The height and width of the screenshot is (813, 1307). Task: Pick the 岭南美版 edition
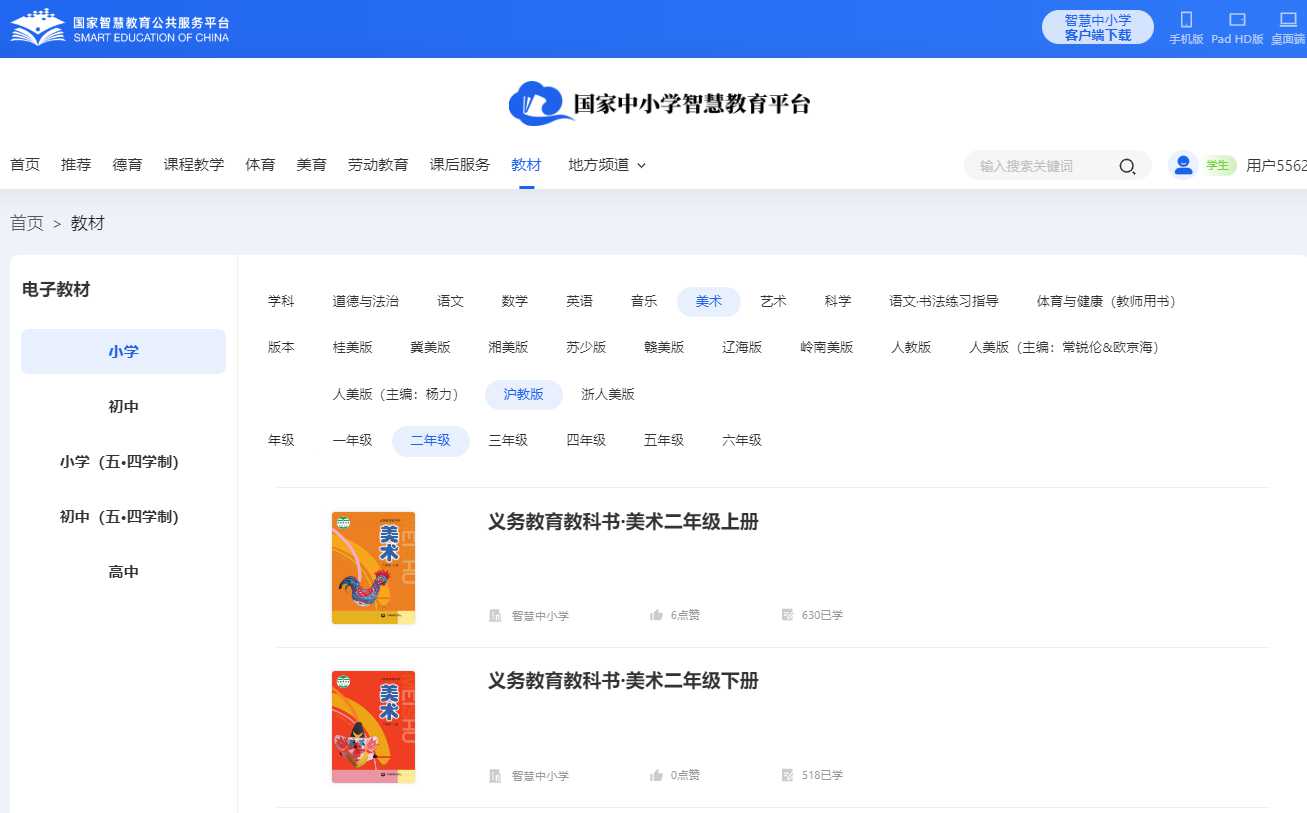click(x=827, y=348)
